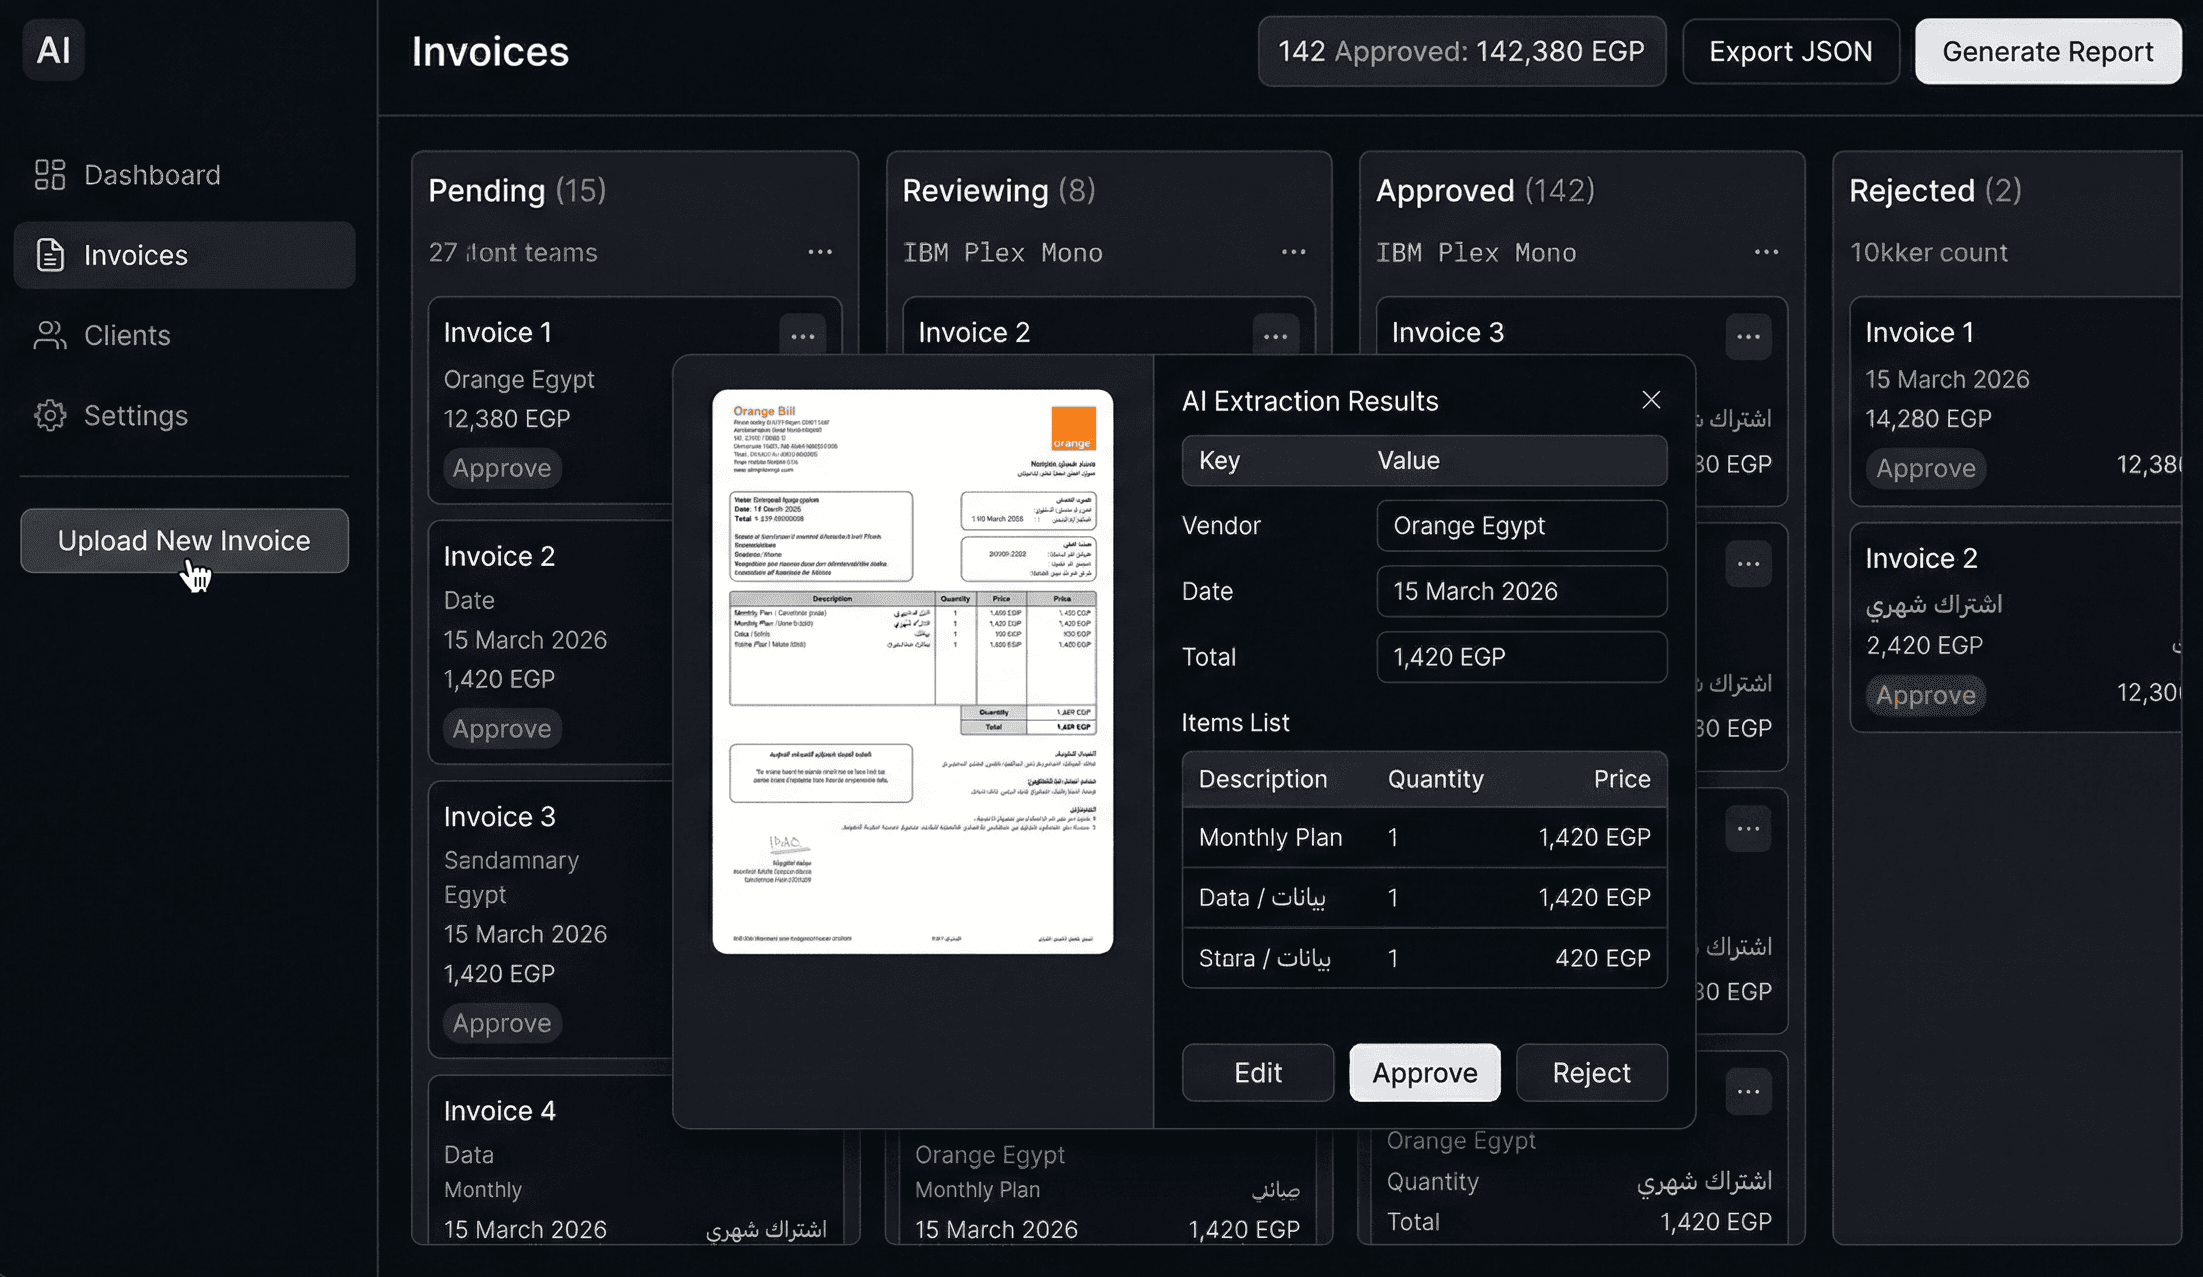Viewport: 2203px width, 1277px height.
Task: Click the Key header in results table
Action: (x=1219, y=461)
